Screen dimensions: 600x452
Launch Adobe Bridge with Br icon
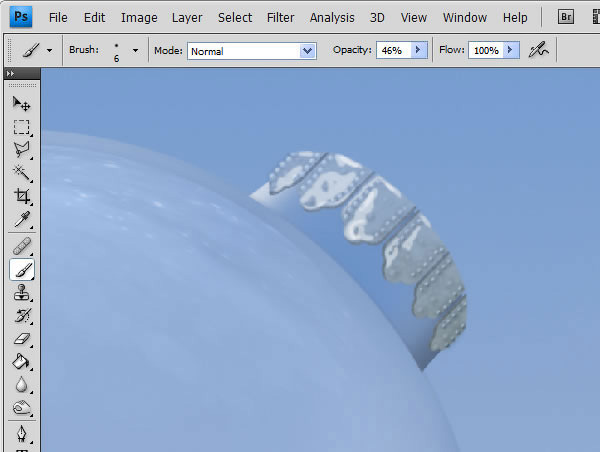tap(566, 17)
